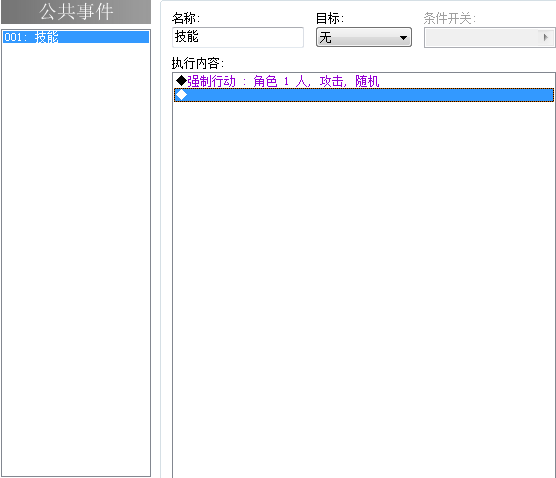
Task: Select the 强制行动 command line
Action: tap(363, 81)
